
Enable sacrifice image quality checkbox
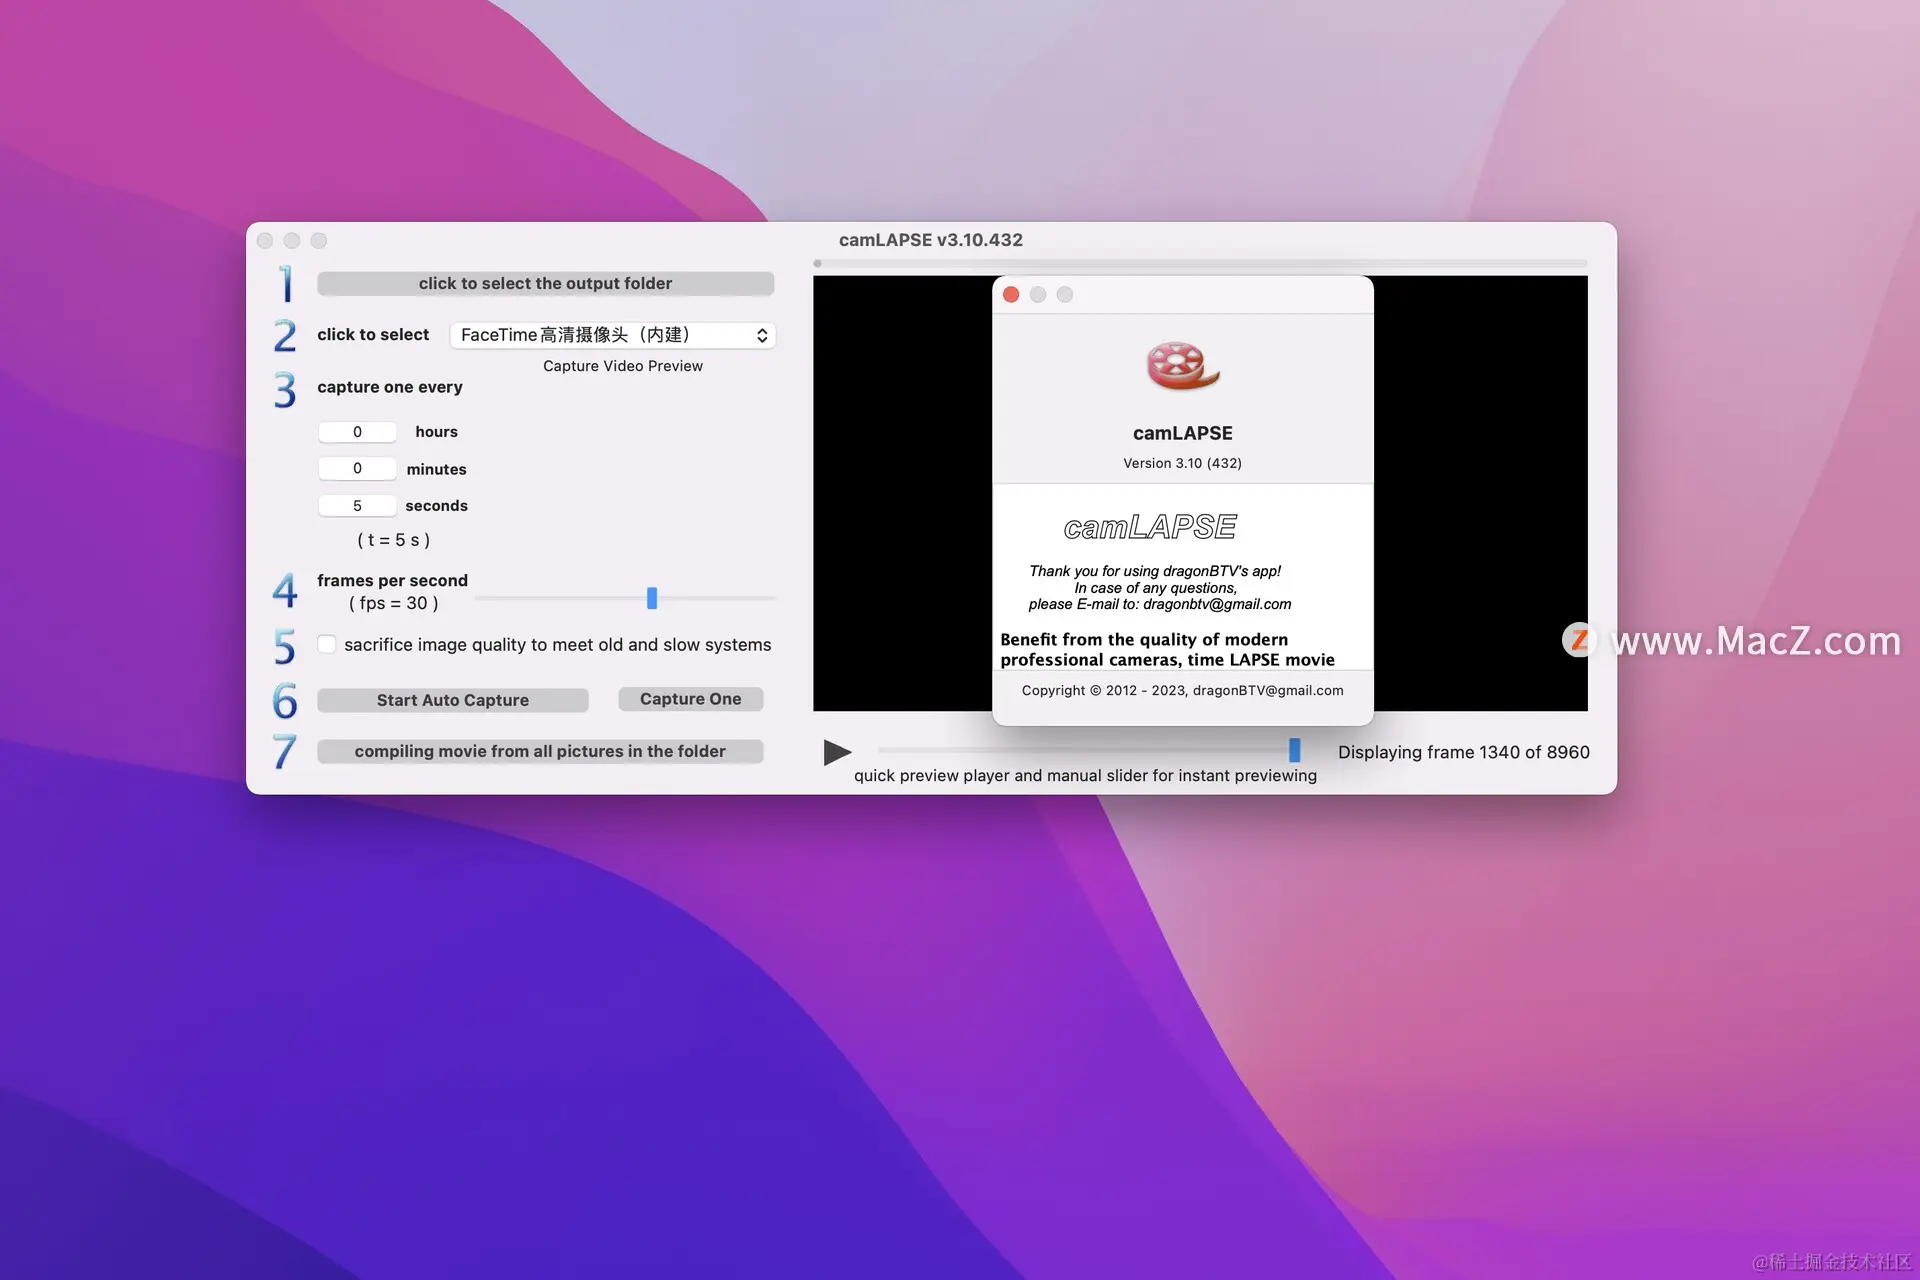point(327,644)
